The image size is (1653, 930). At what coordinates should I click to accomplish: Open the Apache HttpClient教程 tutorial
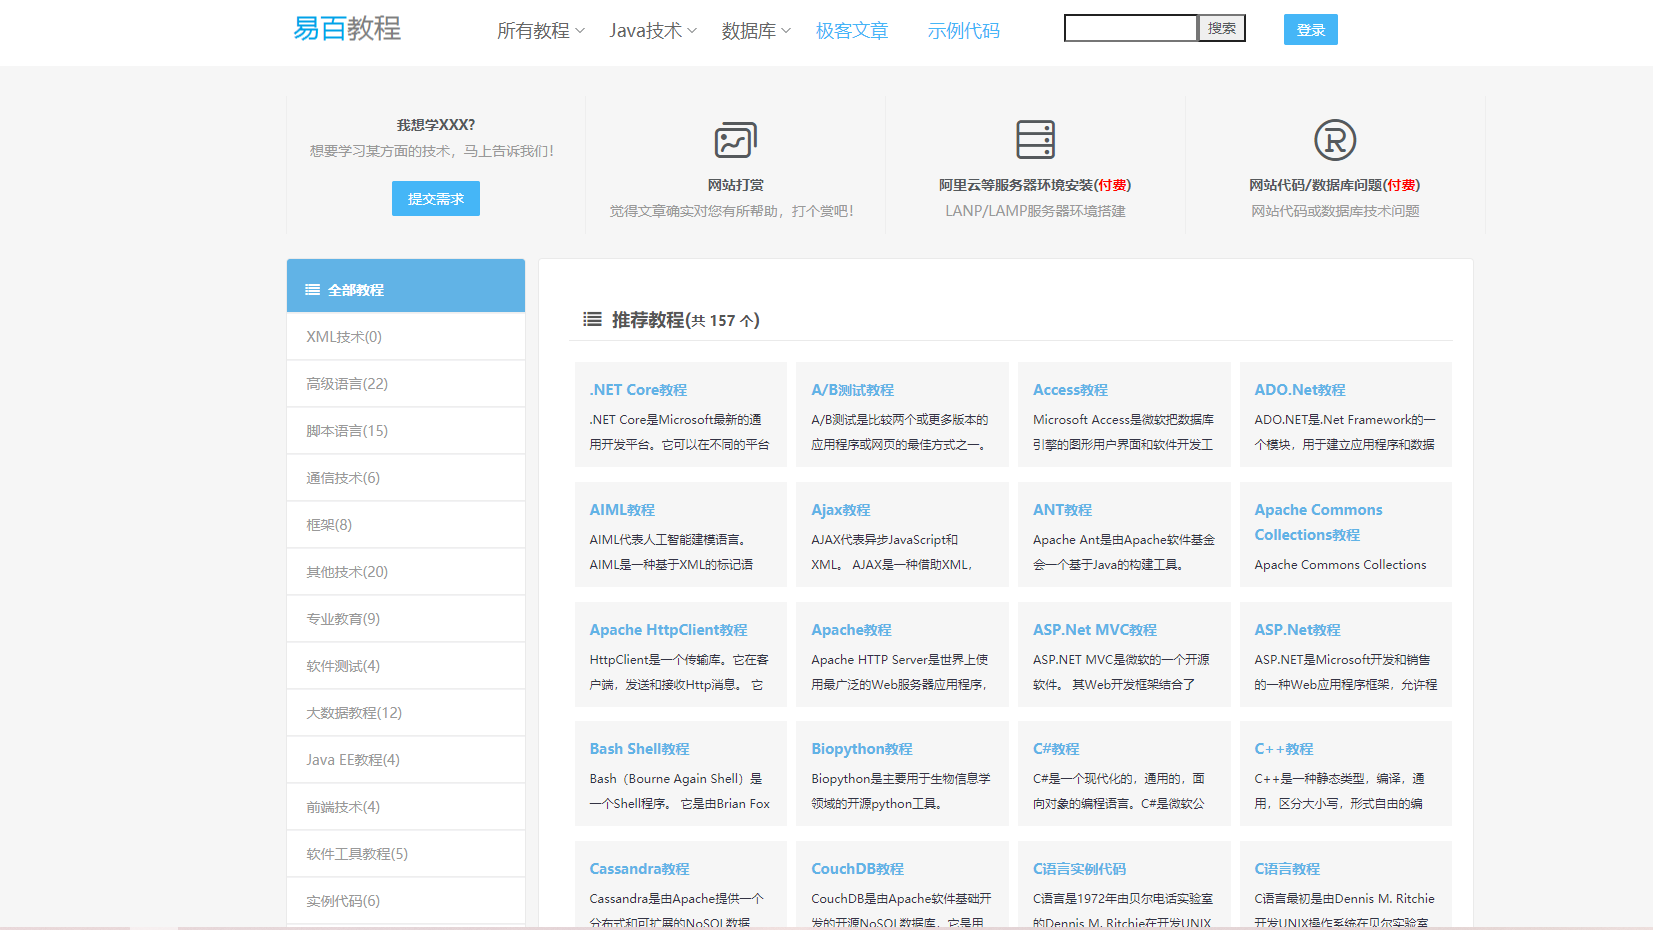point(668,630)
